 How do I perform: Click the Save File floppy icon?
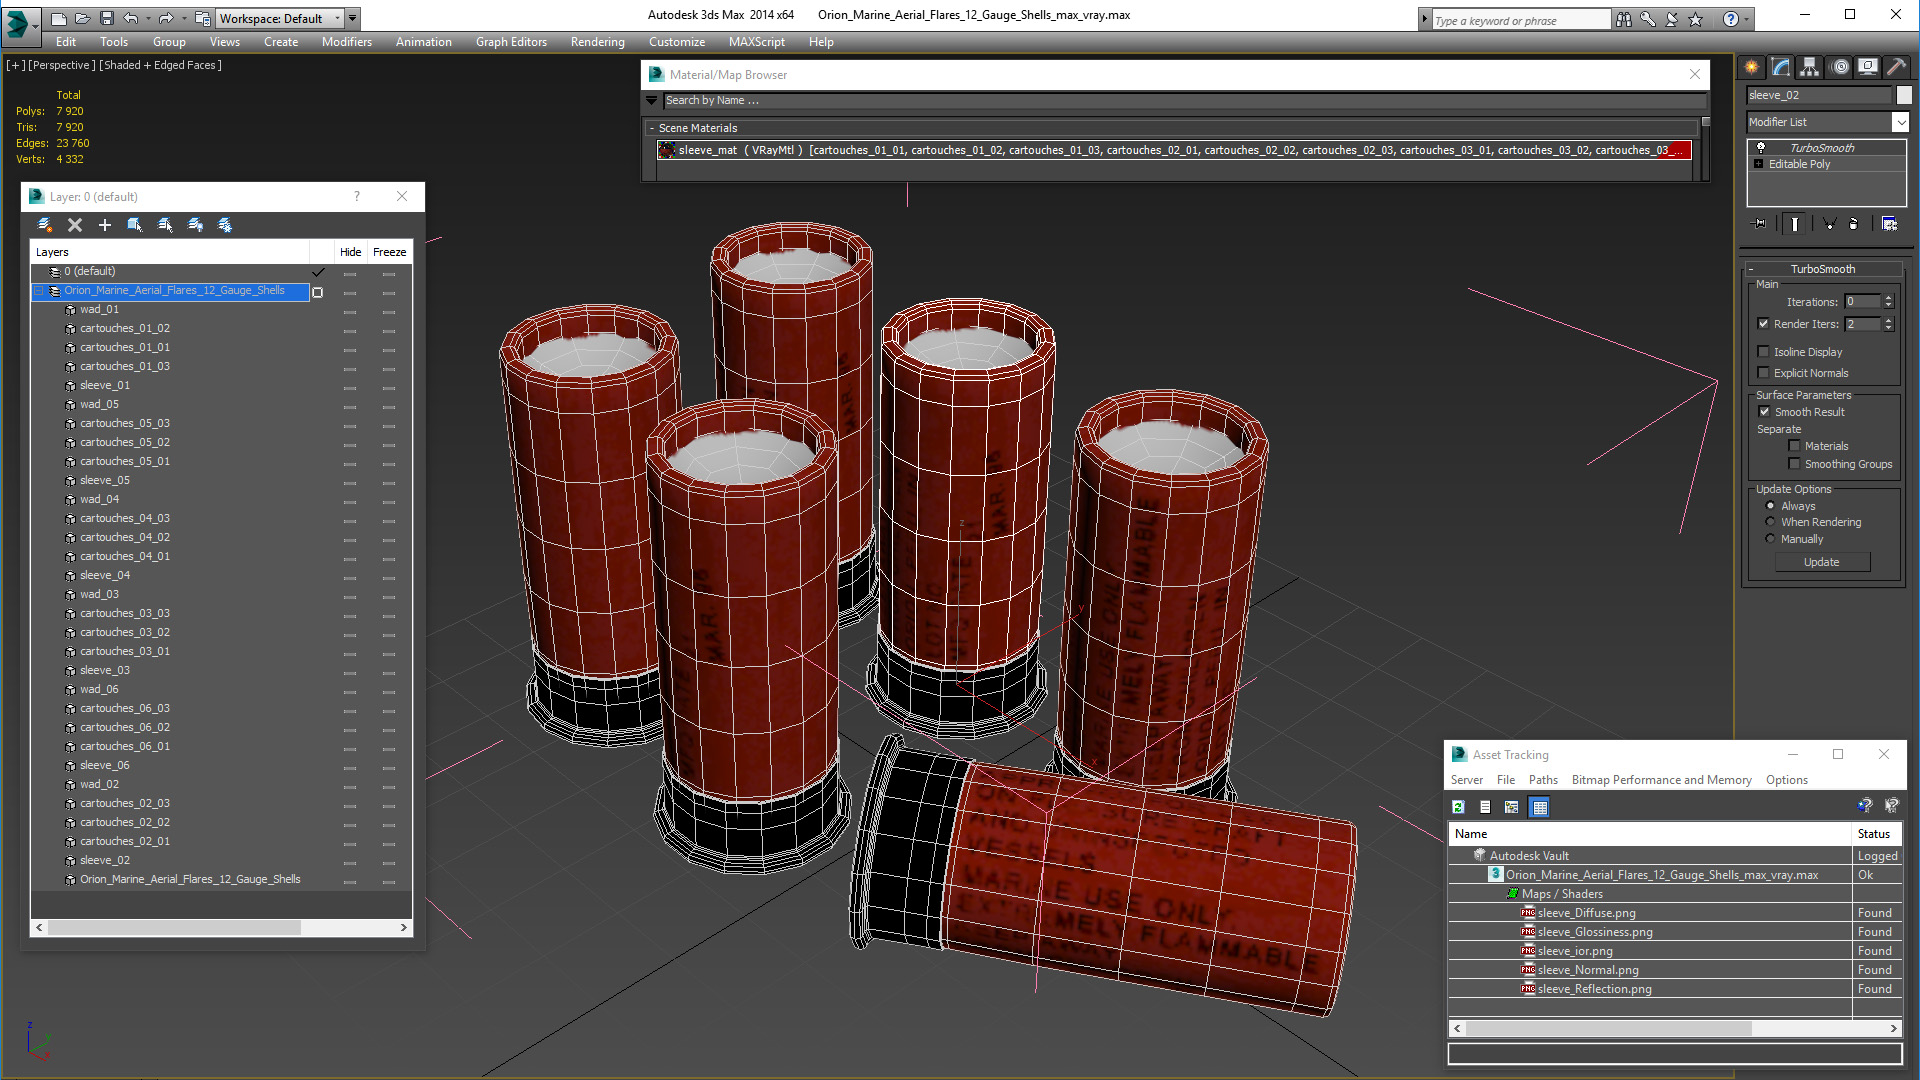(107, 18)
